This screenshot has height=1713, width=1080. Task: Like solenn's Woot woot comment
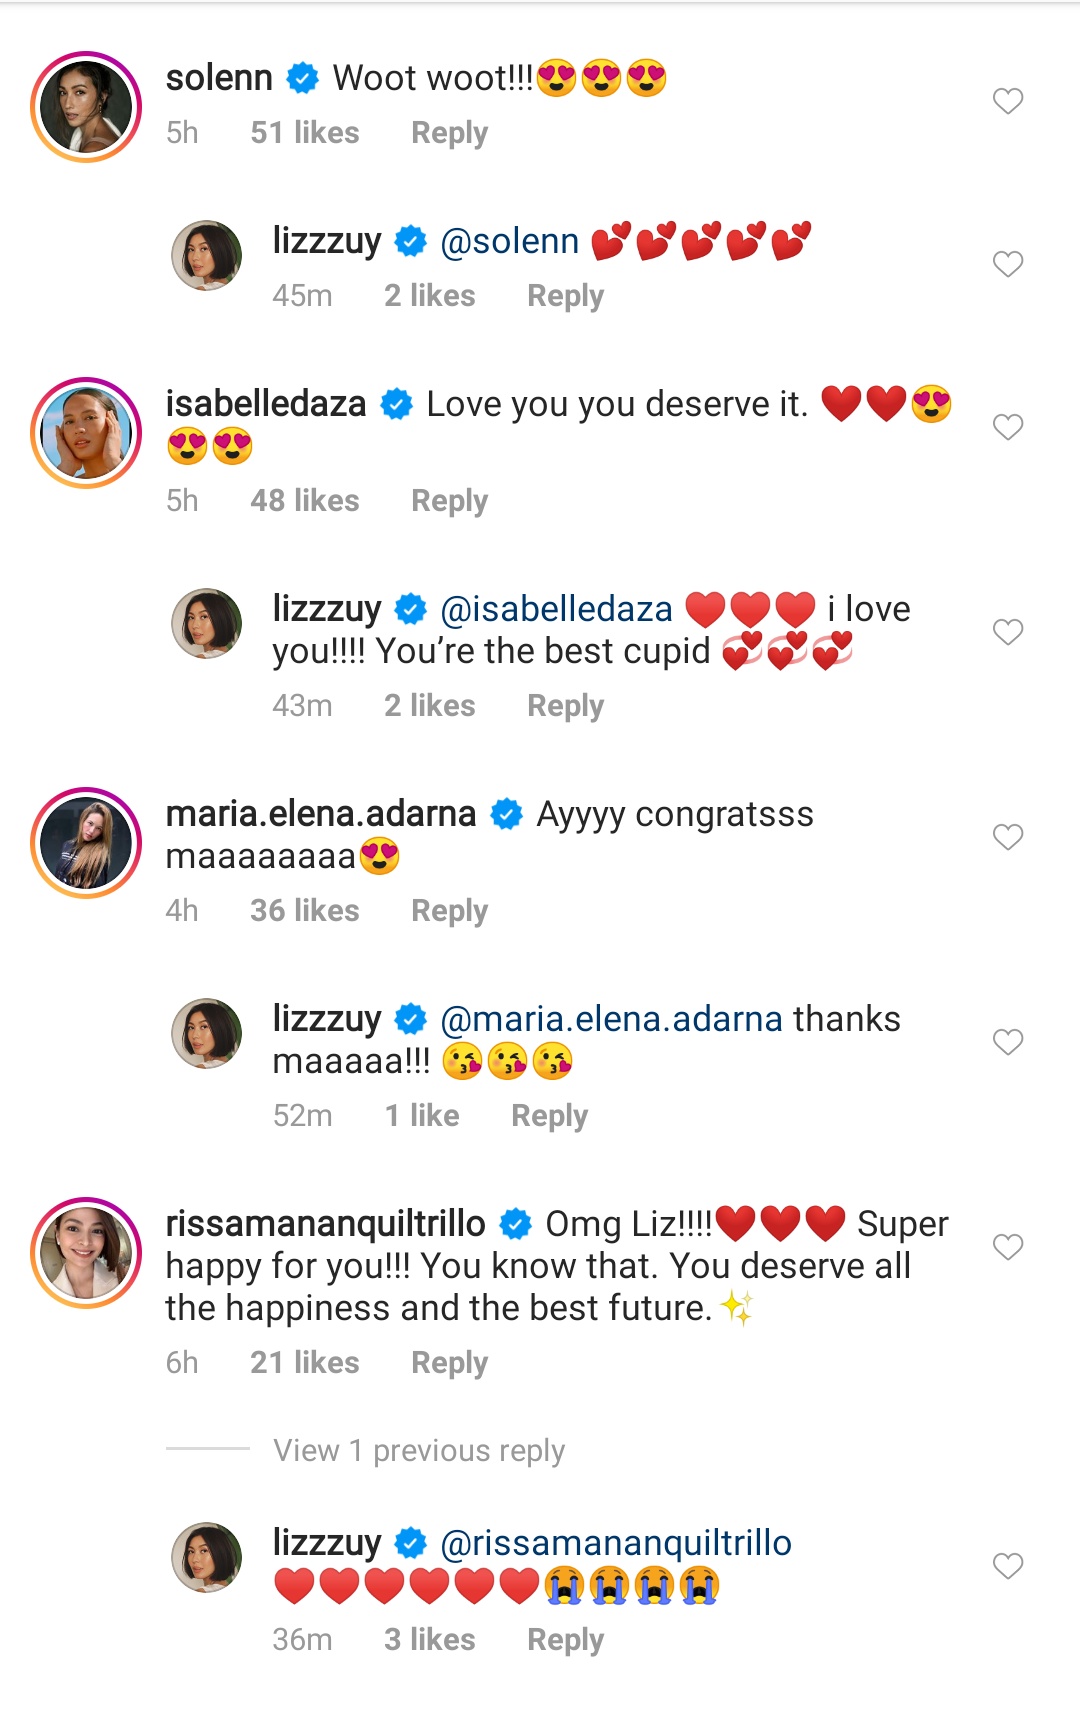pyautogui.click(x=1007, y=101)
